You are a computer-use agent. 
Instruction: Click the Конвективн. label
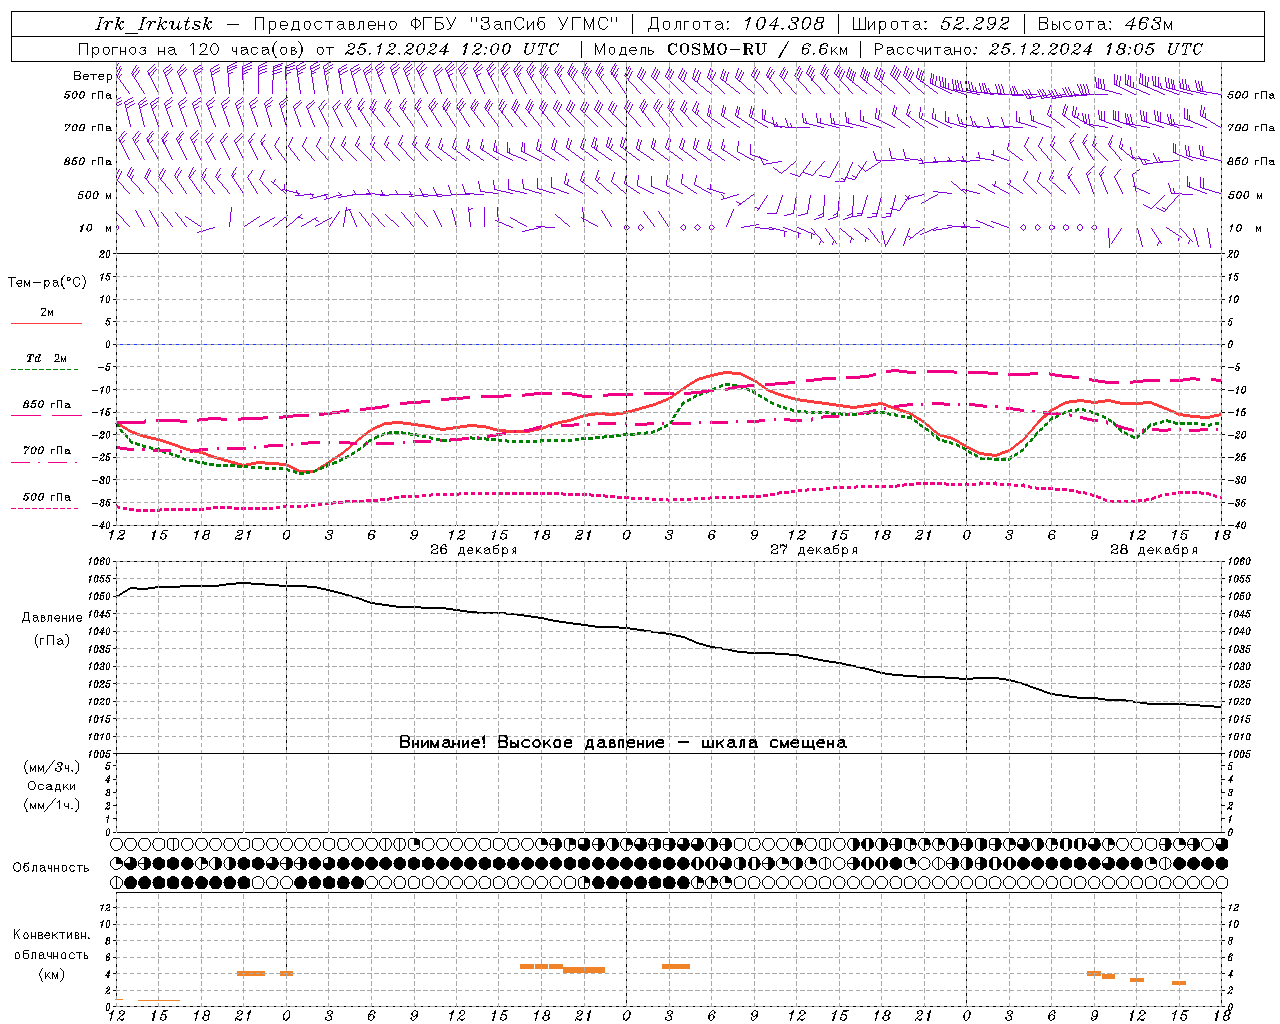click(x=52, y=935)
